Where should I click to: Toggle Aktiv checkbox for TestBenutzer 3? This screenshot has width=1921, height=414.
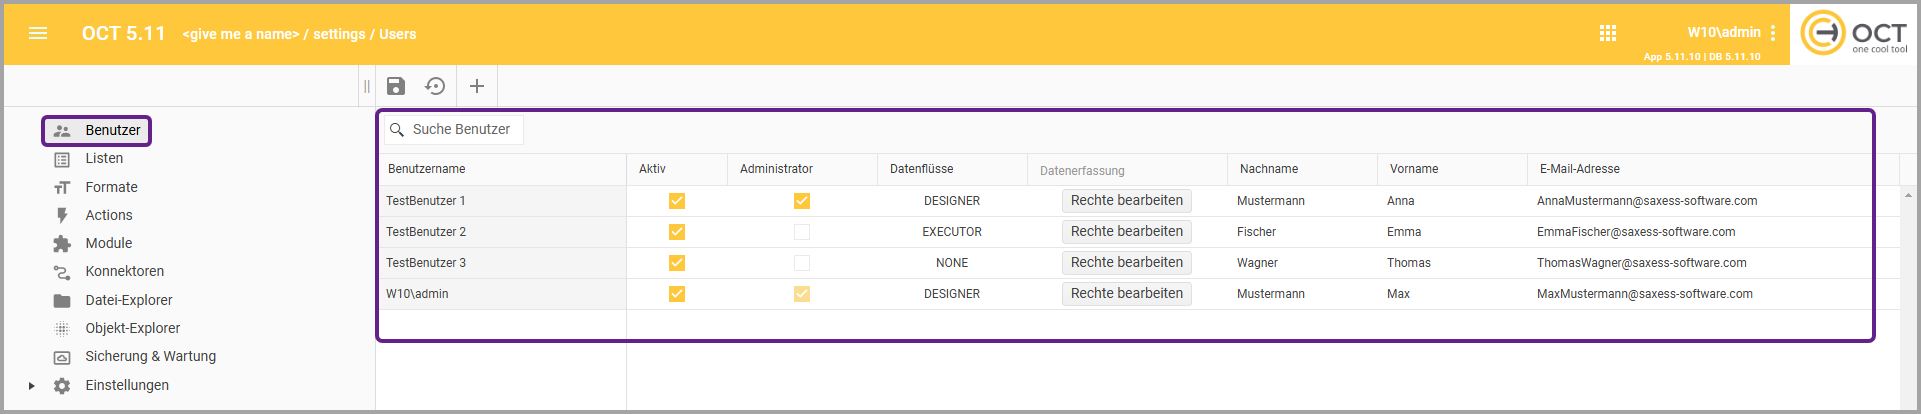(x=677, y=263)
